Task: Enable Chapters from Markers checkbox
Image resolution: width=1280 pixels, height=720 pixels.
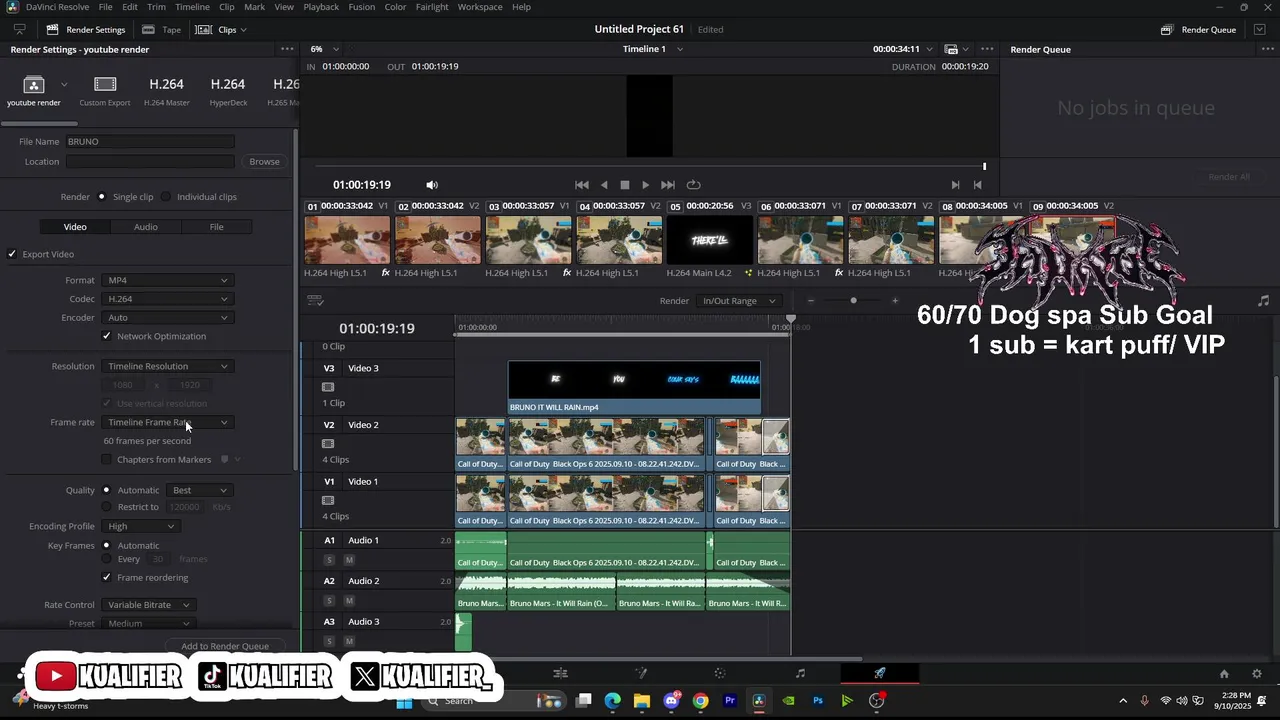Action: coord(107,459)
